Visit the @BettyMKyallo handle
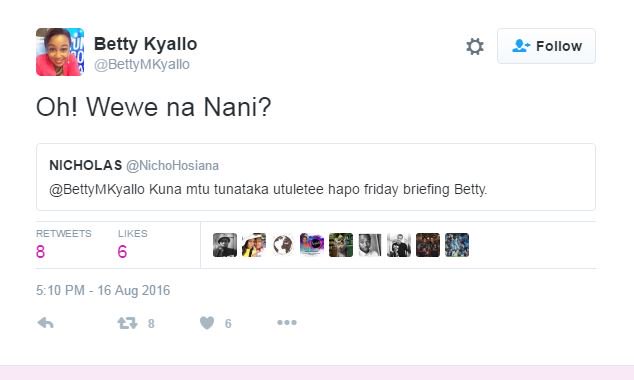The height and width of the screenshot is (380, 634). (x=142, y=64)
